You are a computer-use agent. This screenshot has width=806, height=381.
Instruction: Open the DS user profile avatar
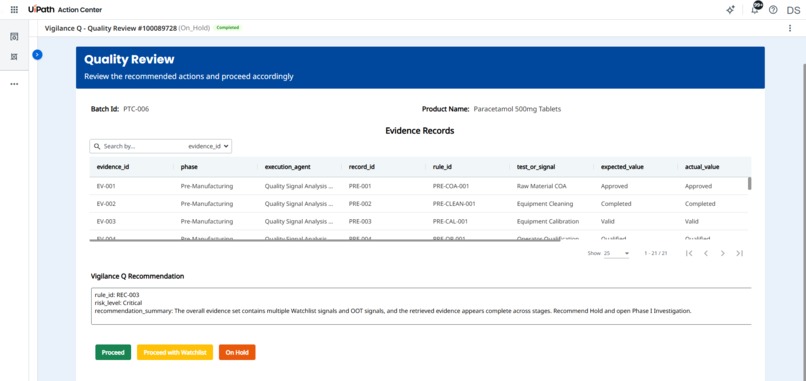(x=793, y=10)
